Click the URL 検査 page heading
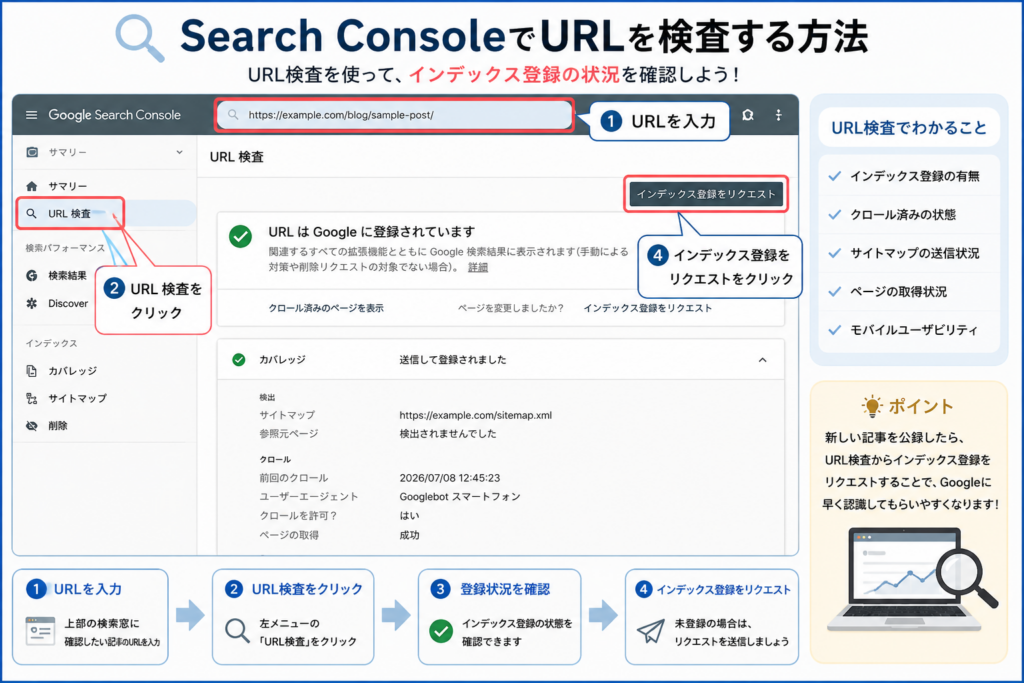1024x683 pixels. click(236, 157)
